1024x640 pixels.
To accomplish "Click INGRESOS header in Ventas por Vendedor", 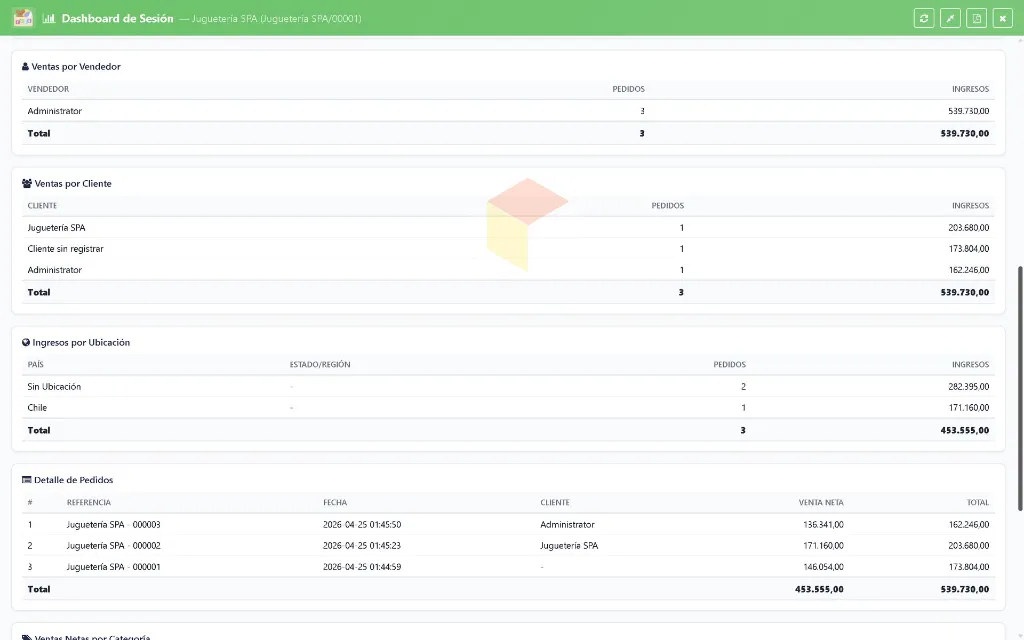I will [970, 89].
